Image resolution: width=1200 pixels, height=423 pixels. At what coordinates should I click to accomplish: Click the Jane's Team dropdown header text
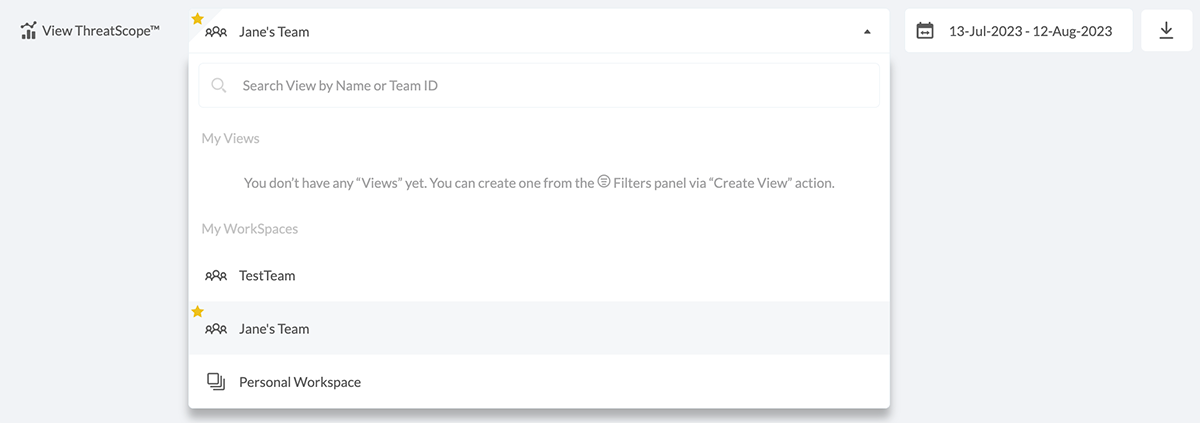click(x=274, y=32)
